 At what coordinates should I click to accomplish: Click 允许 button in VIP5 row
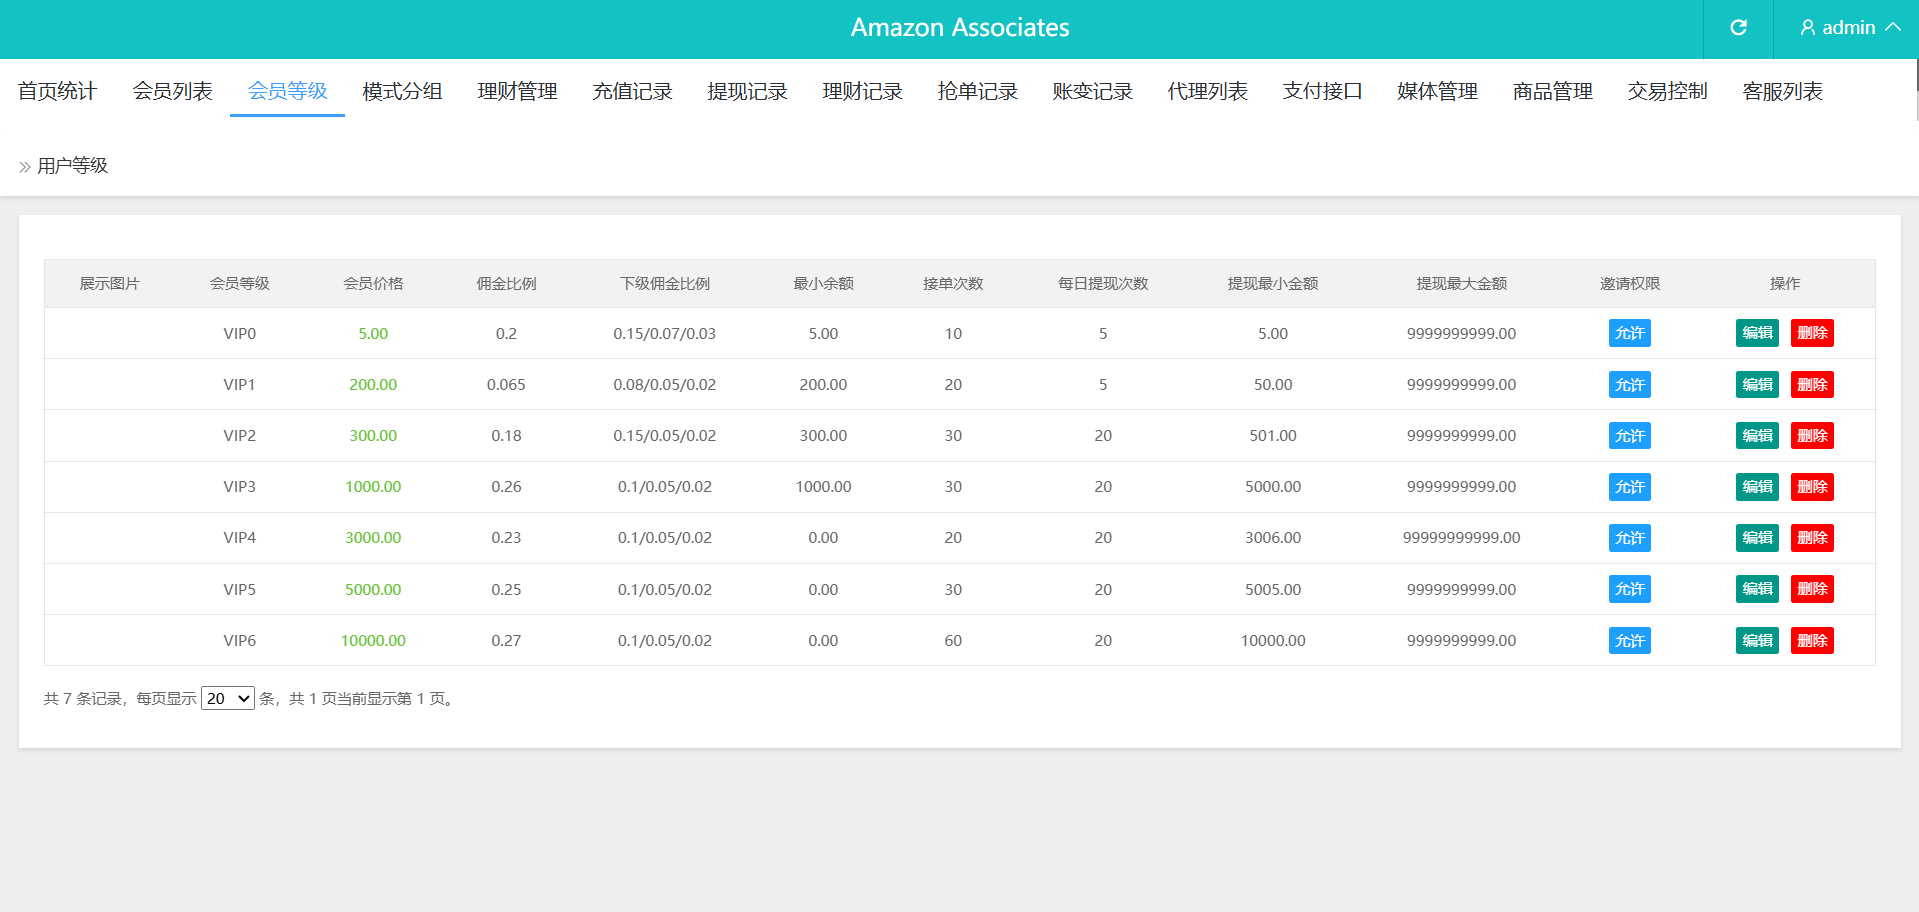click(x=1629, y=589)
